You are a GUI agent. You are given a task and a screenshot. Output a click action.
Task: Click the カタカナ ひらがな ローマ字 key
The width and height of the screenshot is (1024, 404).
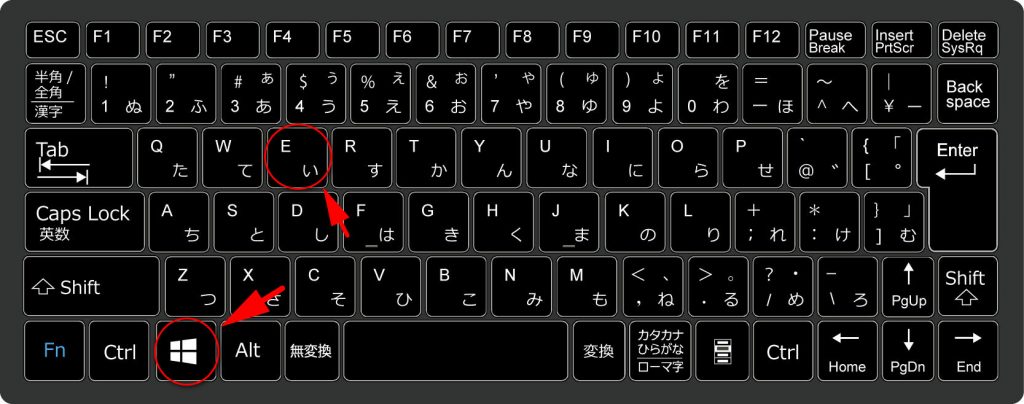tap(660, 351)
